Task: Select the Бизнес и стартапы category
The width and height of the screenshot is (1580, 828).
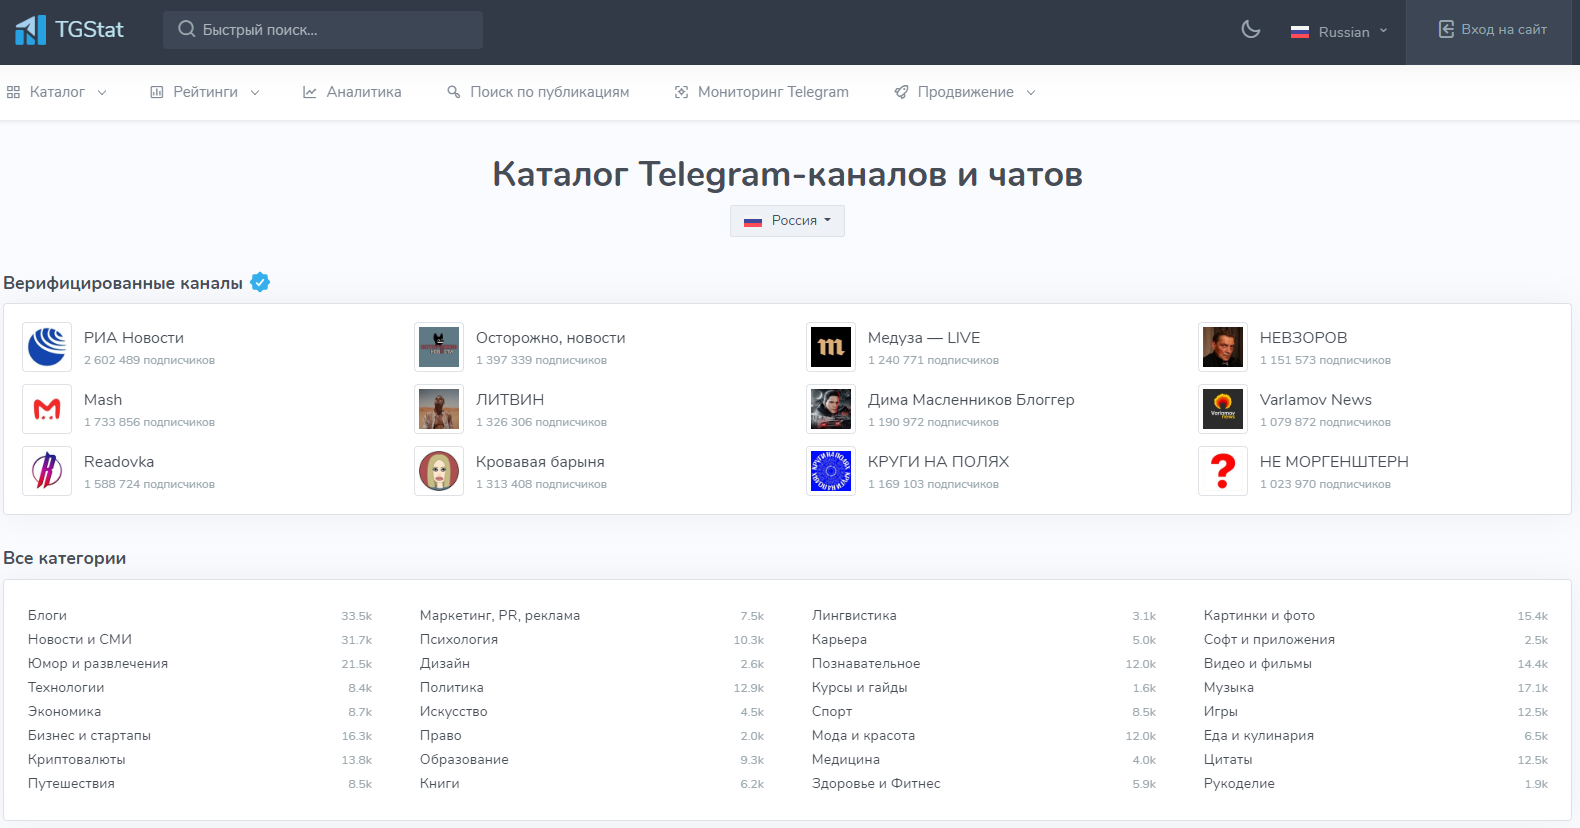Action: (89, 736)
